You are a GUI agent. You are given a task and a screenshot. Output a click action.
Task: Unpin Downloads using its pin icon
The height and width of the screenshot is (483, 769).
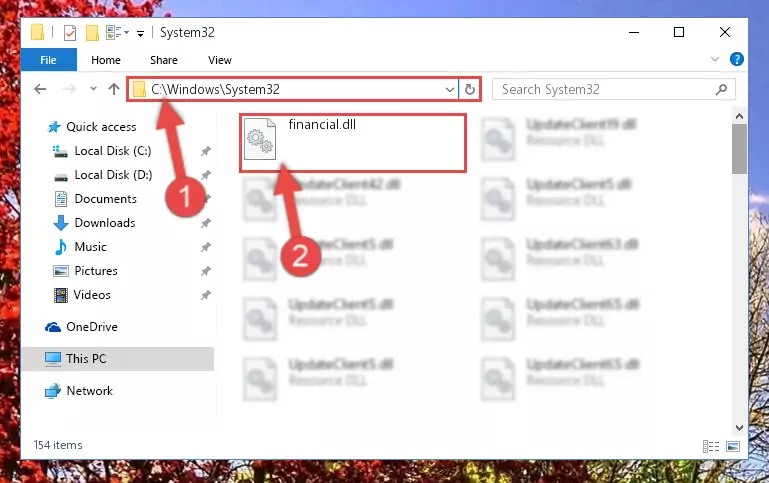coord(205,223)
